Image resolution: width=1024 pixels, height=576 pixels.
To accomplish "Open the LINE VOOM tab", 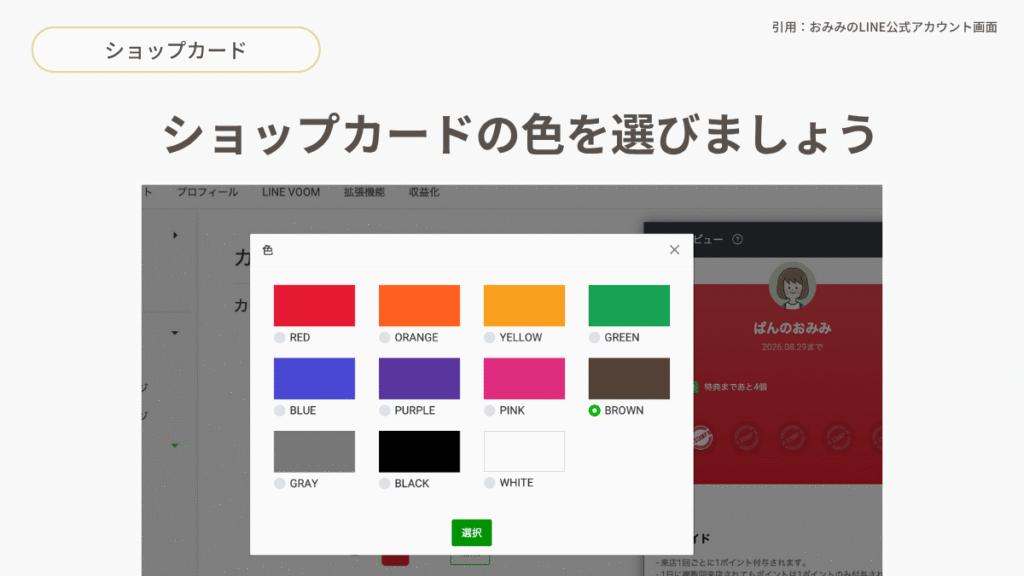I will click(x=291, y=192).
